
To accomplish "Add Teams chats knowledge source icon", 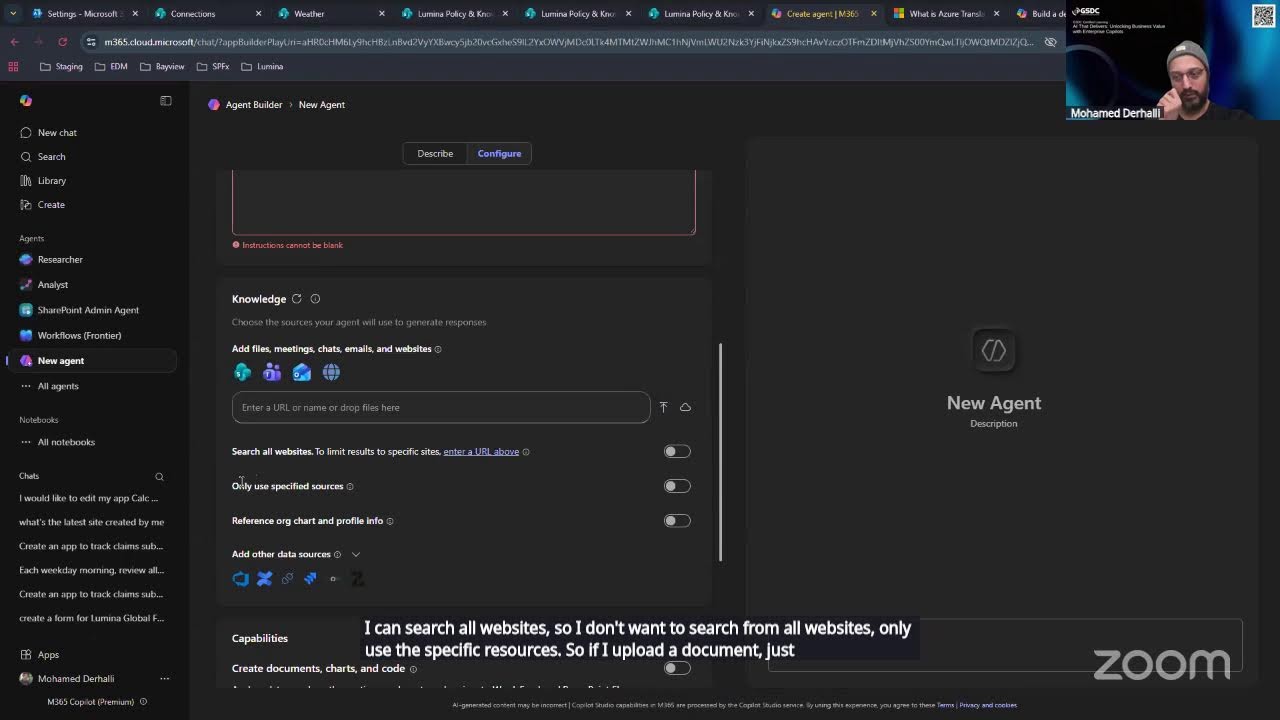I will pos(272,372).
